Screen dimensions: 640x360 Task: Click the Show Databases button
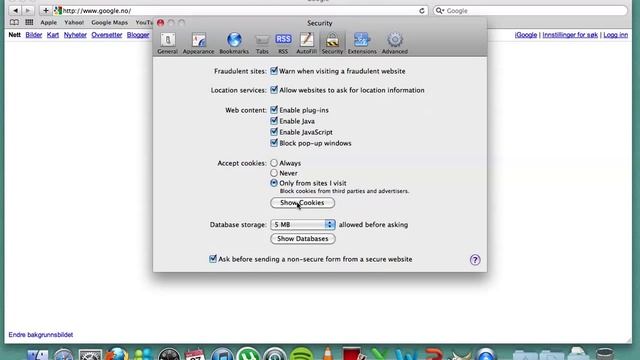(x=303, y=239)
